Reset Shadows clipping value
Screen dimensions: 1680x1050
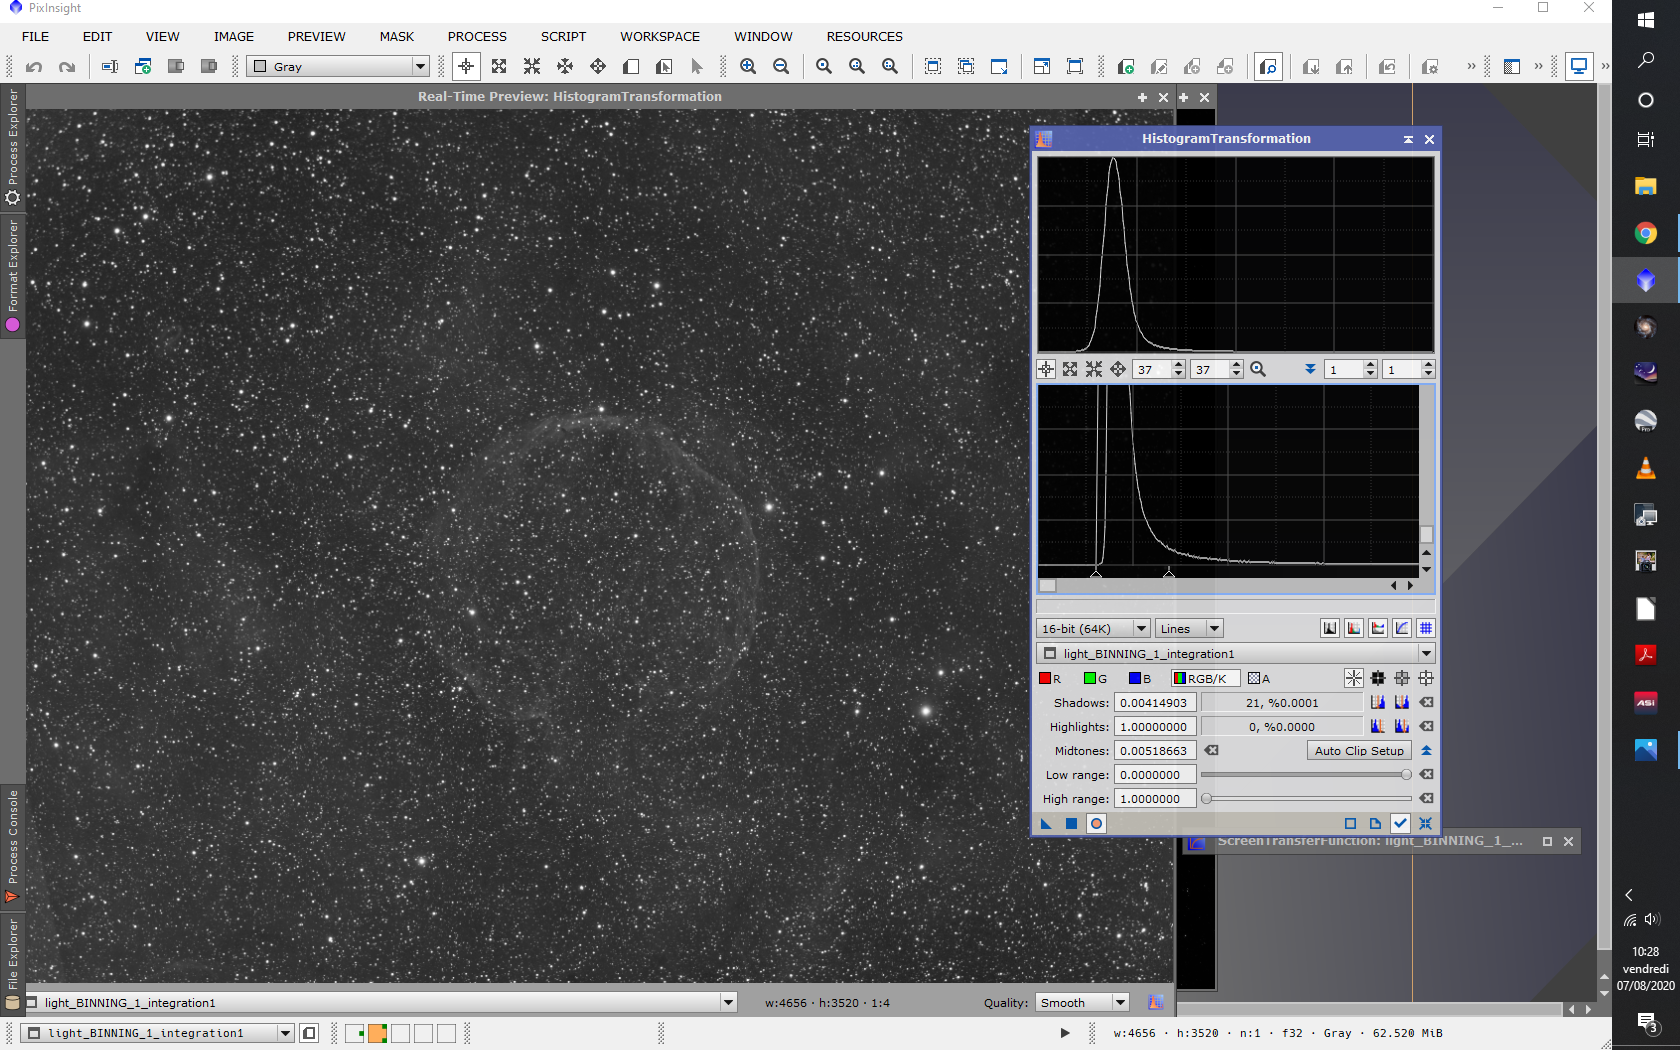coord(1427,703)
